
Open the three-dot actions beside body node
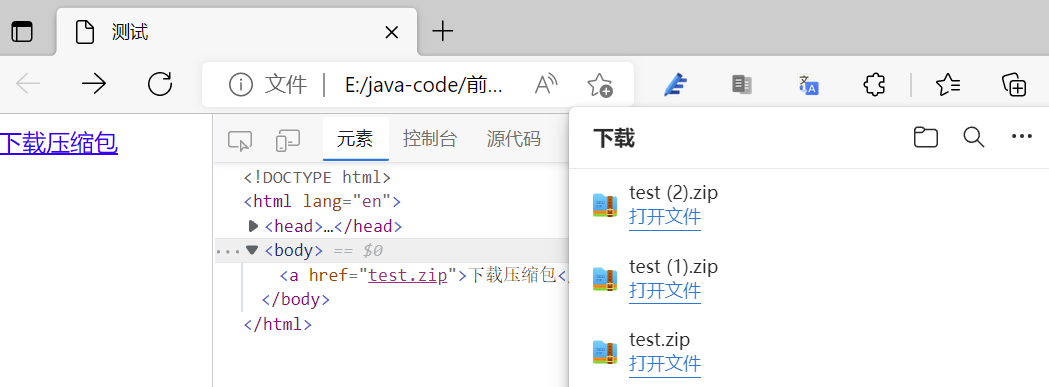point(228,252)
